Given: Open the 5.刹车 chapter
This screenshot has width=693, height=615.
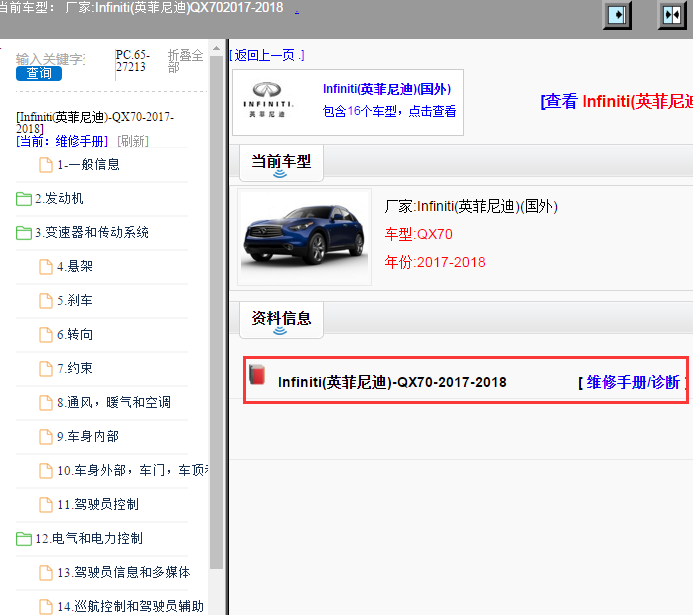Looking at the screenshot, I should (75, 300).
